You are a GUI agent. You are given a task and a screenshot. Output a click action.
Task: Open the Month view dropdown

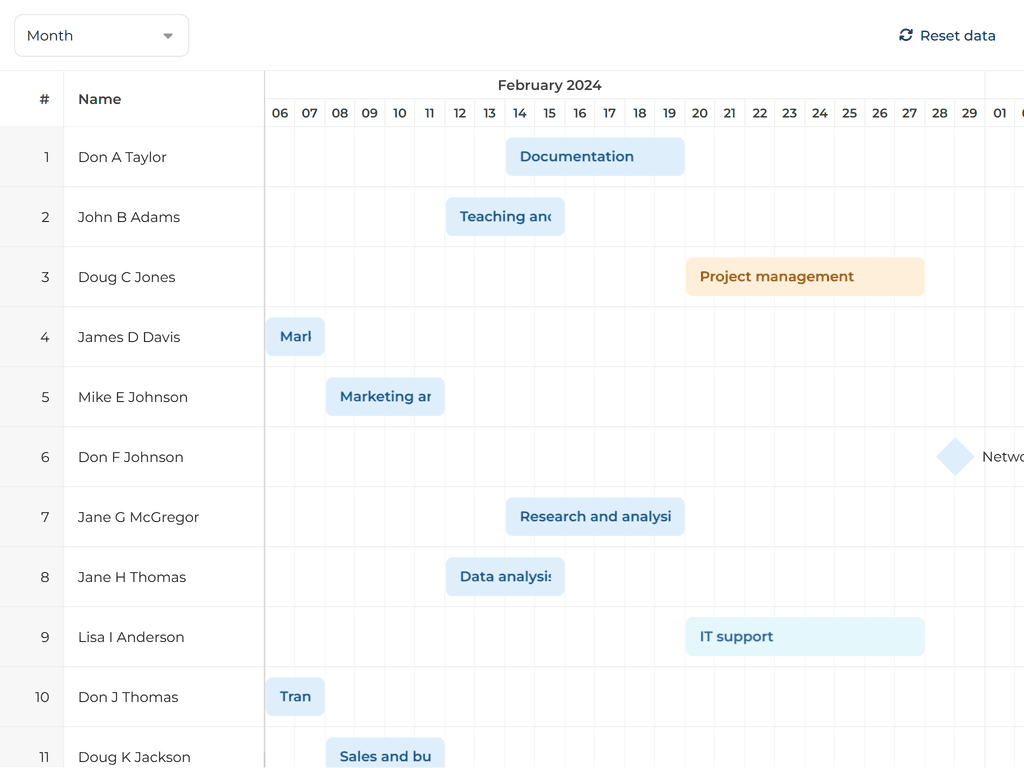(101, 36)
